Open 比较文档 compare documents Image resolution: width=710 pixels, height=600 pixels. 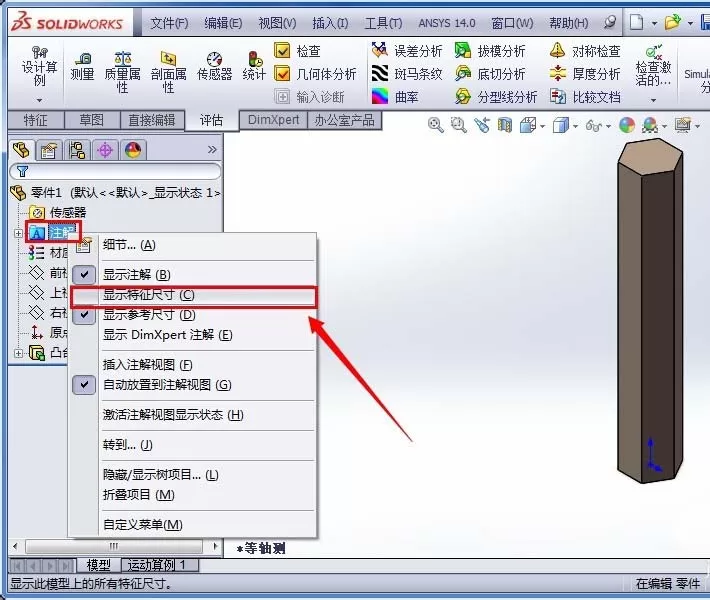coord(585,96)
